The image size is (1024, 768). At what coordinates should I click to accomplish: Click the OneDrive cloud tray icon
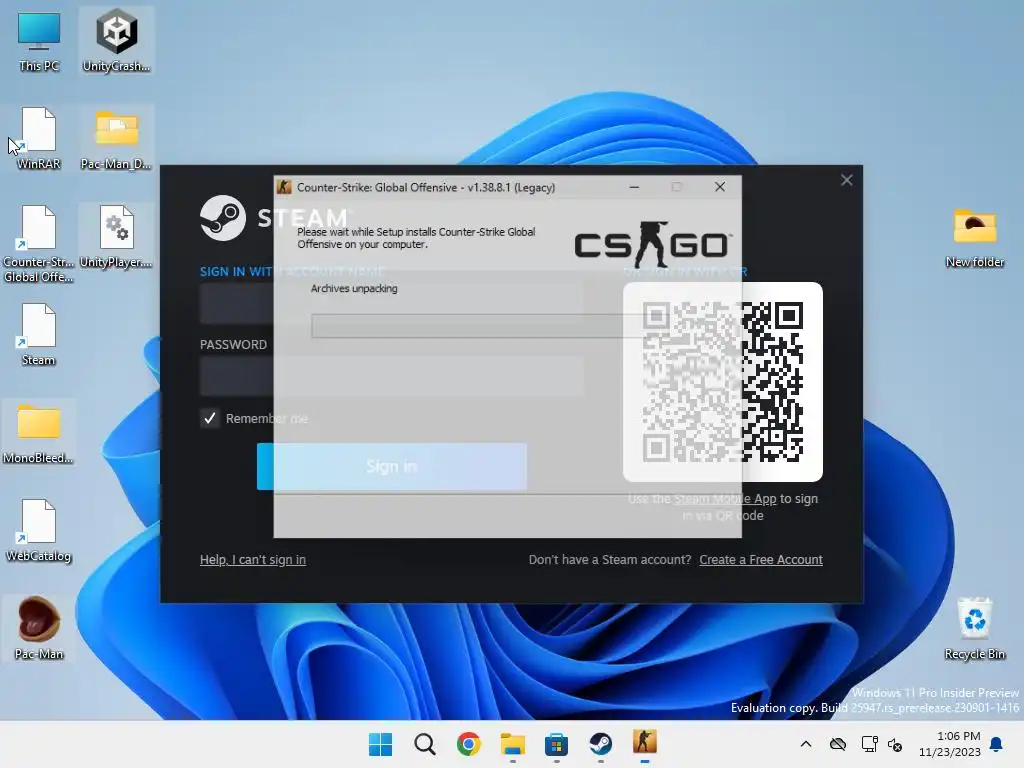point(838,744)
